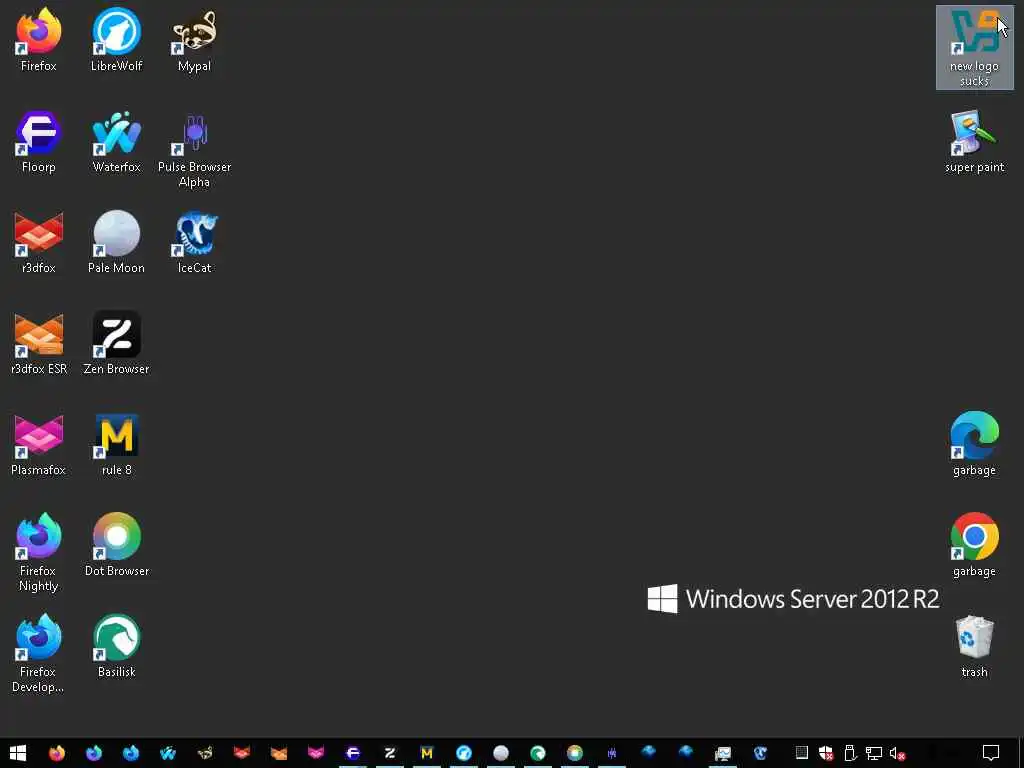
Task: Click the green Basilisk taskbar icon
Action: pos(537,753)
